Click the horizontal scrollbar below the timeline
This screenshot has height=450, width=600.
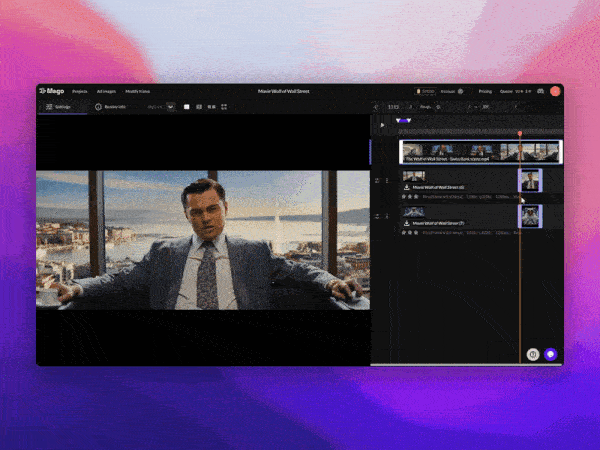(466, 365)
